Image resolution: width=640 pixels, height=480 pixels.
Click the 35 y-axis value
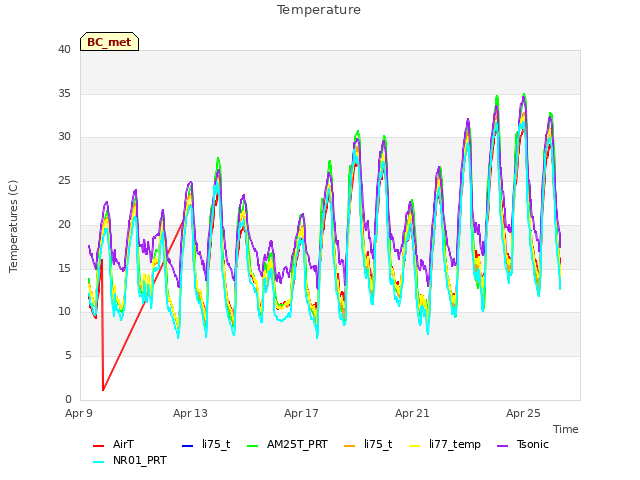tap(64, 93)
